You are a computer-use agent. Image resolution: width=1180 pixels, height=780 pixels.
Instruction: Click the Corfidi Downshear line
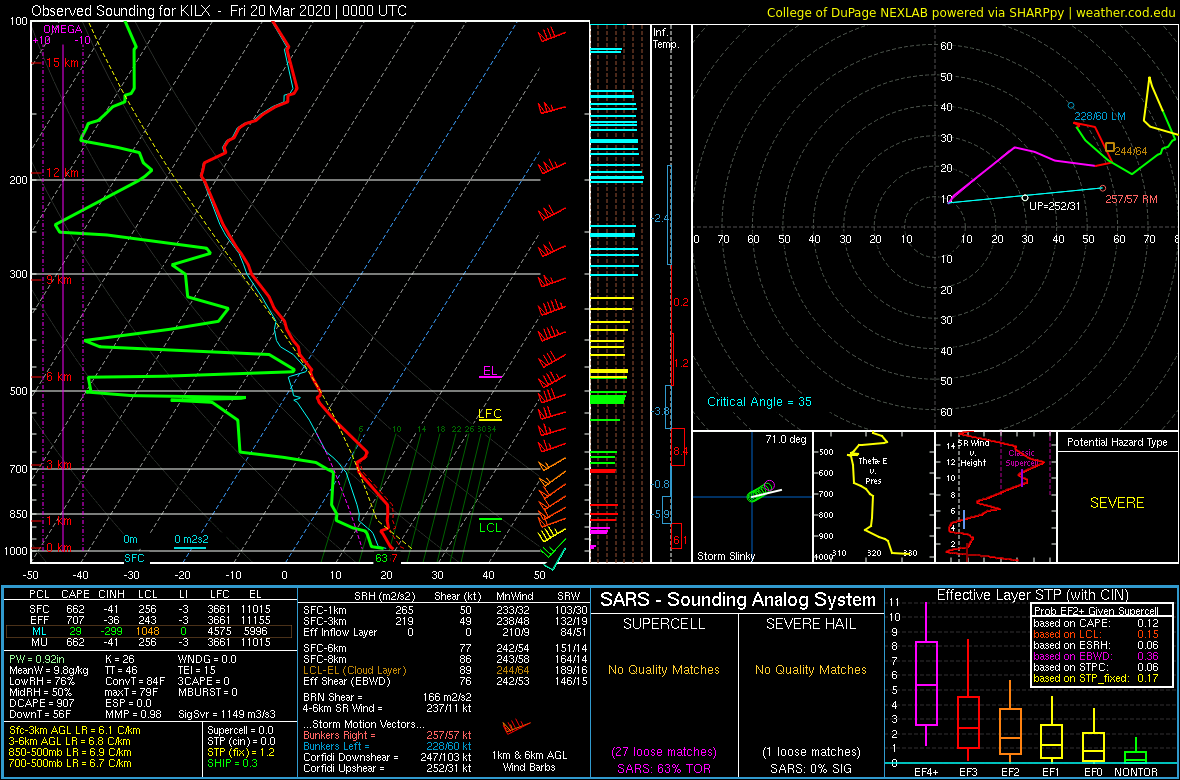click(387, 757)
